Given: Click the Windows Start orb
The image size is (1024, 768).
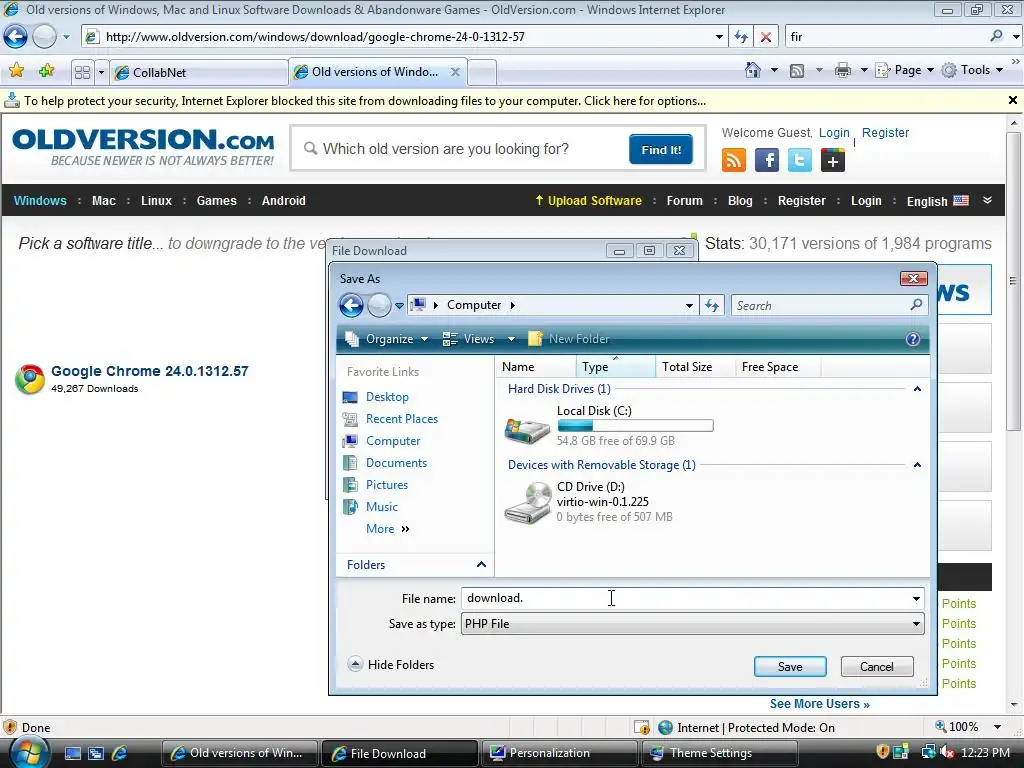Looking at the screenshot, I should 28,752.
